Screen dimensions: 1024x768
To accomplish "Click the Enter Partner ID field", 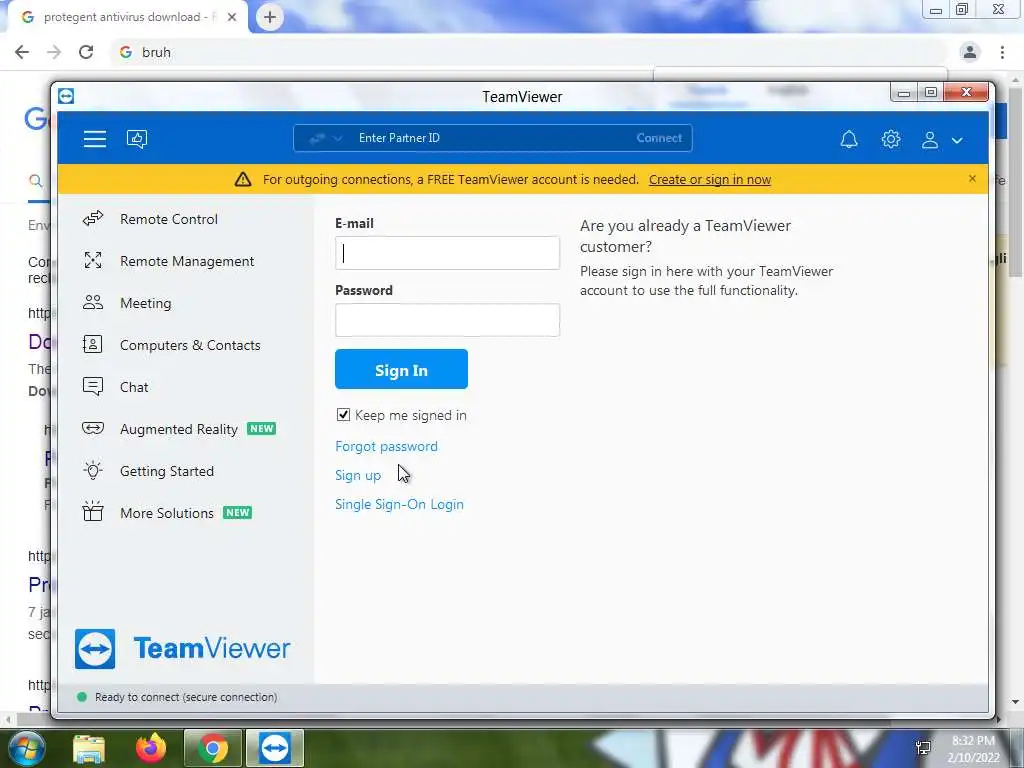I will tap(490, 138).
